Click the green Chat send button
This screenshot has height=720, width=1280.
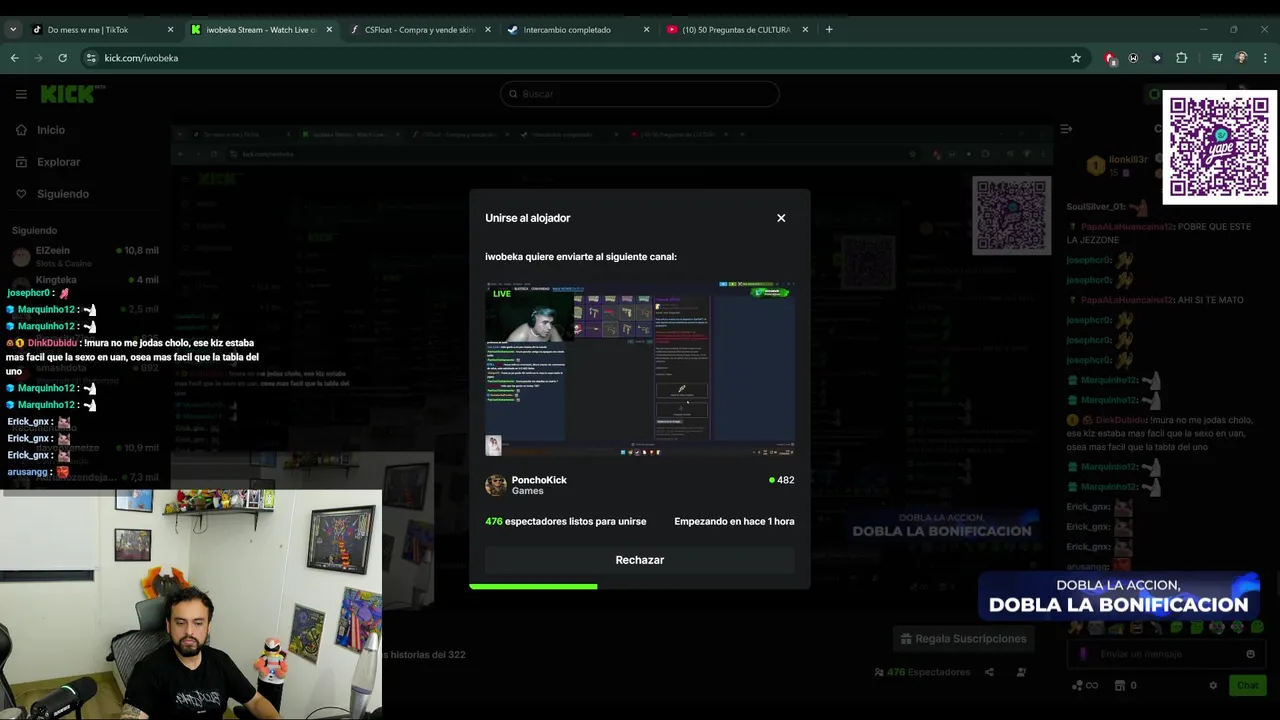click(x=1247, y=685)
